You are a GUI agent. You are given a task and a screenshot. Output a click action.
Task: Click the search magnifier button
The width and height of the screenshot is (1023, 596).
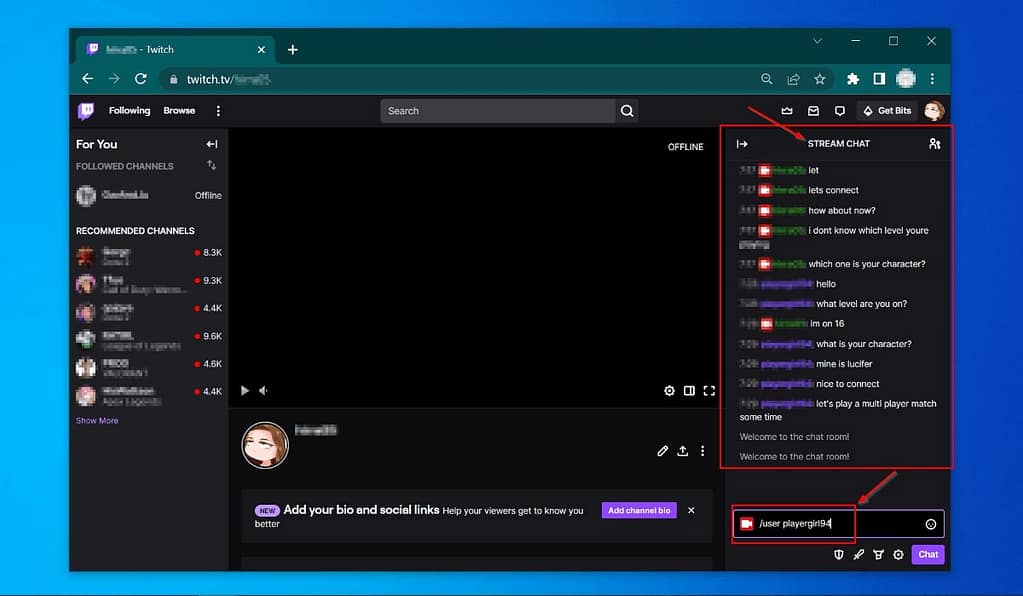pos(627,111)
